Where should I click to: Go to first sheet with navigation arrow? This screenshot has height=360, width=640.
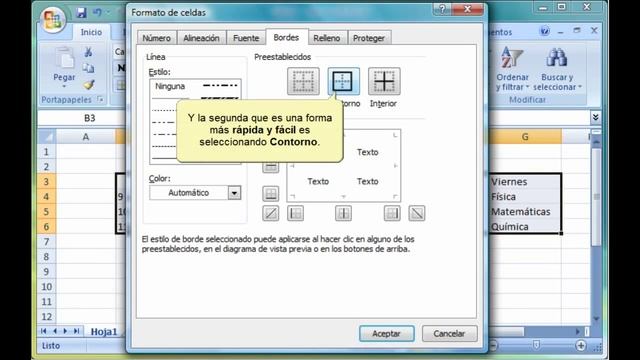click(x=44, y=331)
